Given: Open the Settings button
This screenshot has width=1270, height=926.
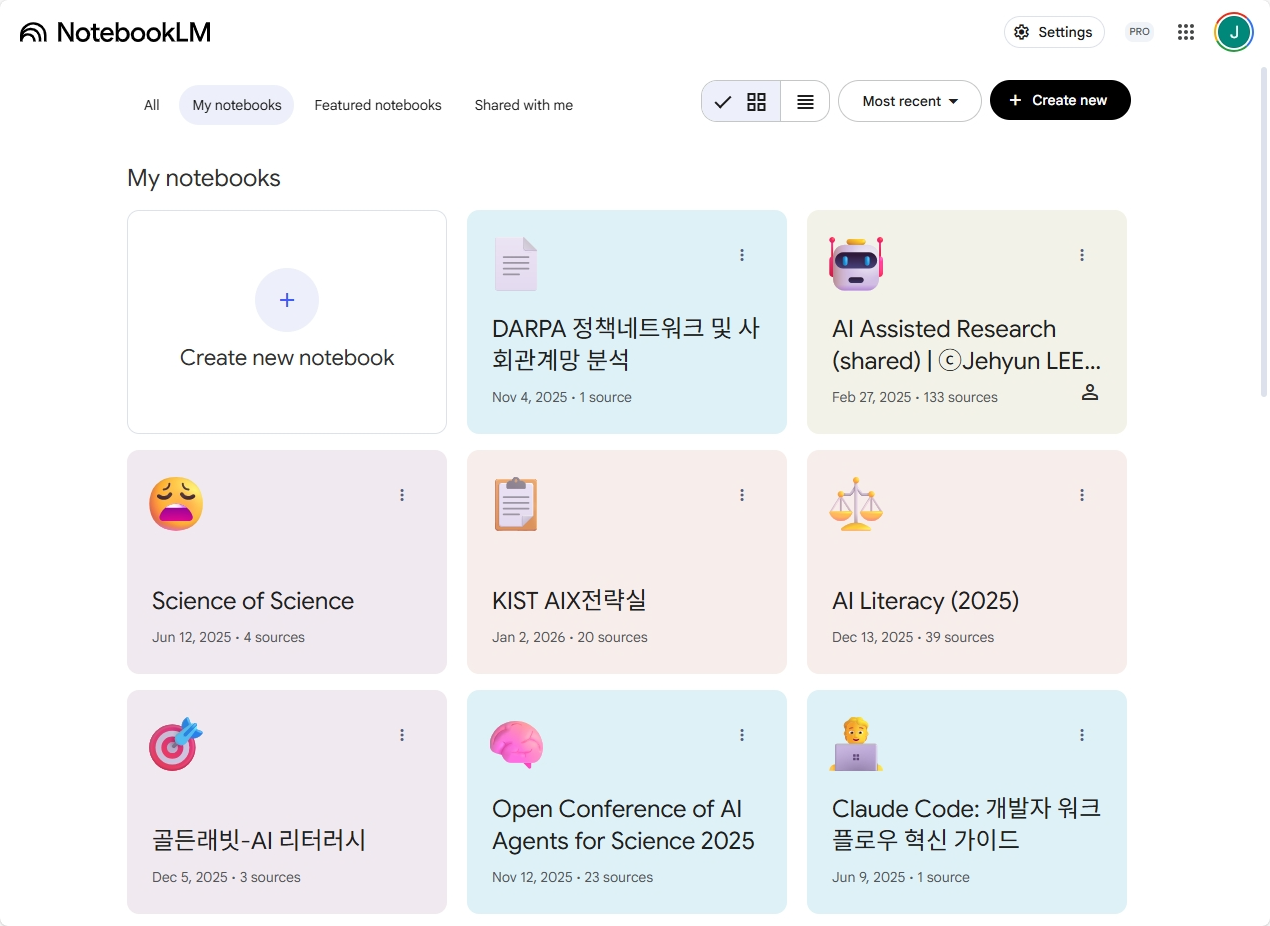Looking at the screenshot, I should pyautogui.click(x=1054, y=32).
